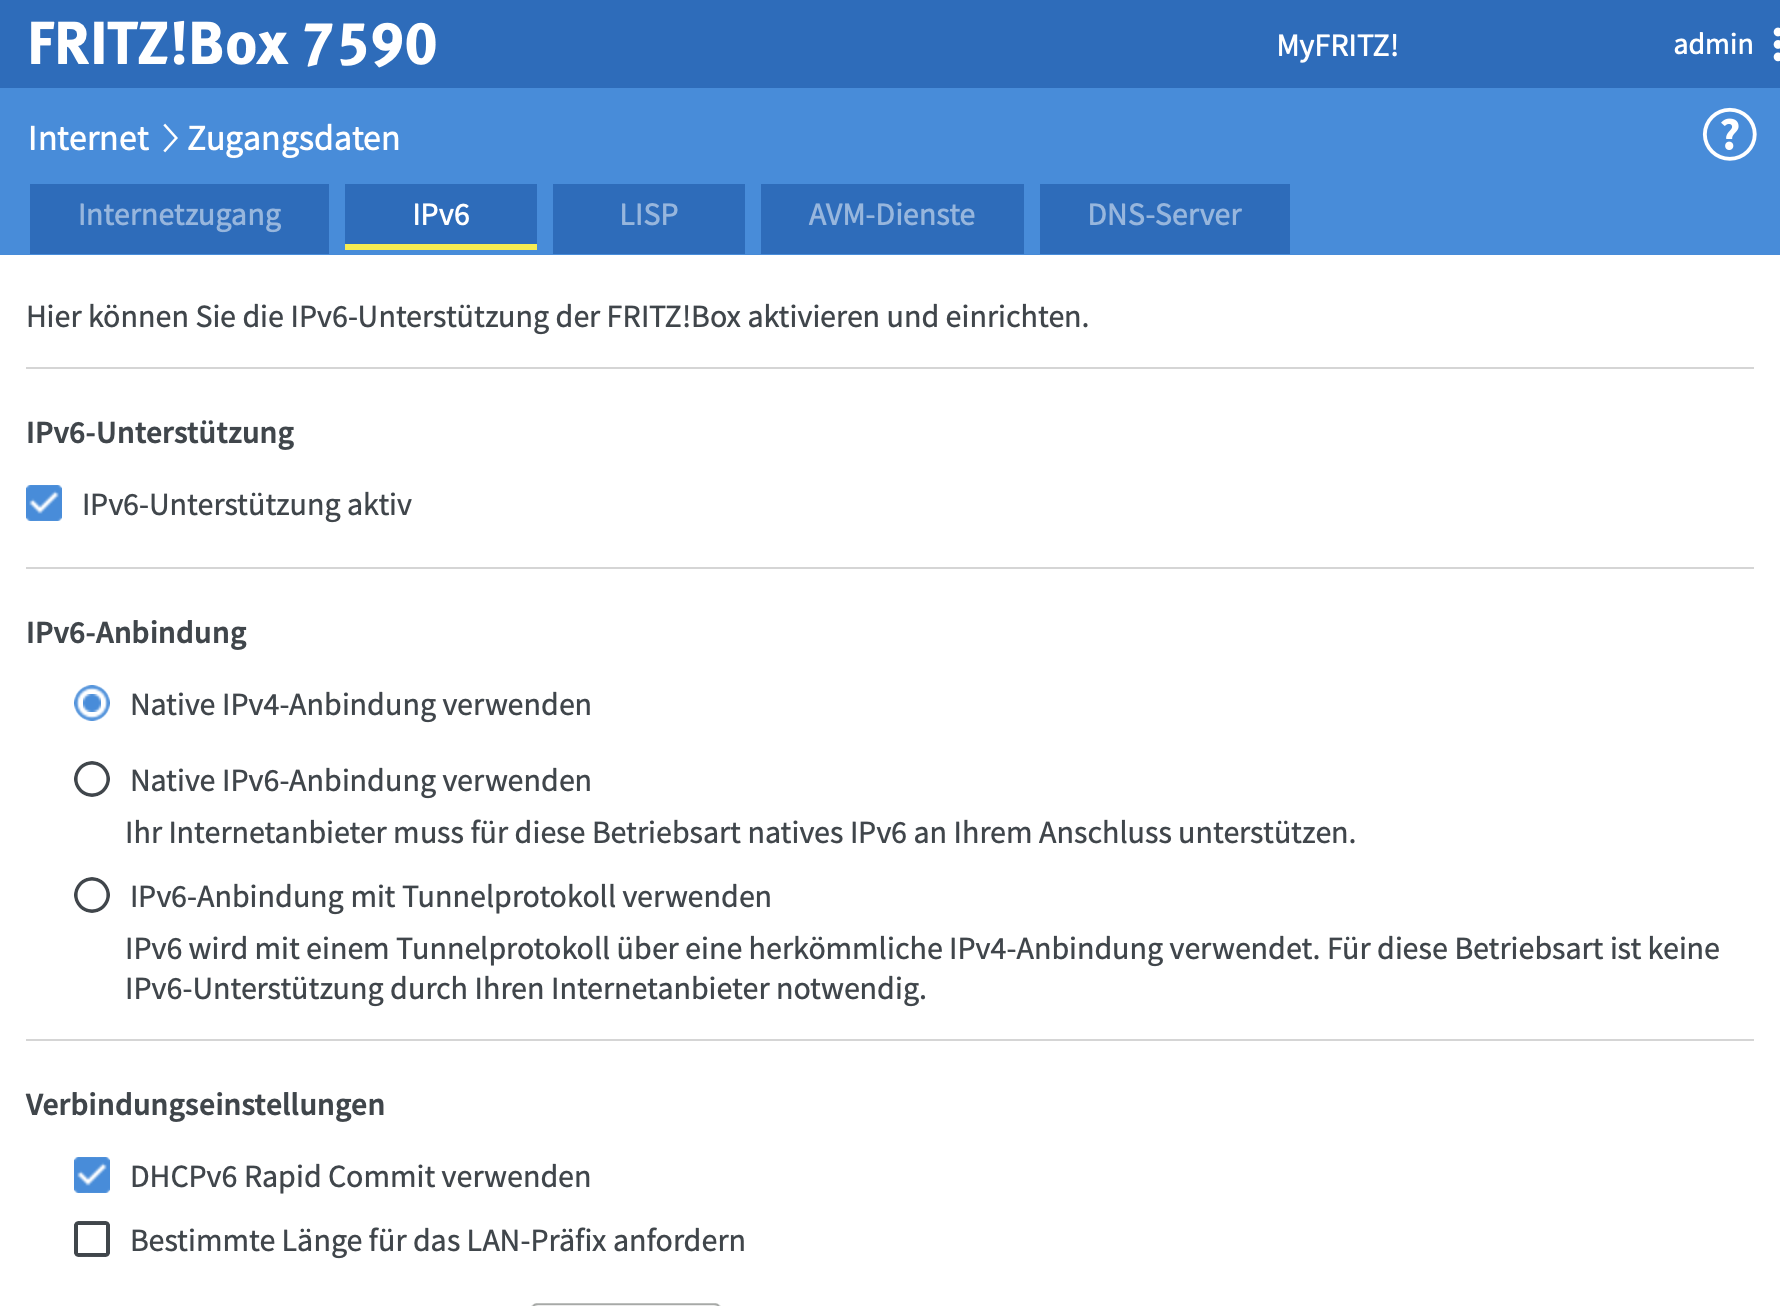Open the three-dot menu beside admin

(x=1774, y=45)
